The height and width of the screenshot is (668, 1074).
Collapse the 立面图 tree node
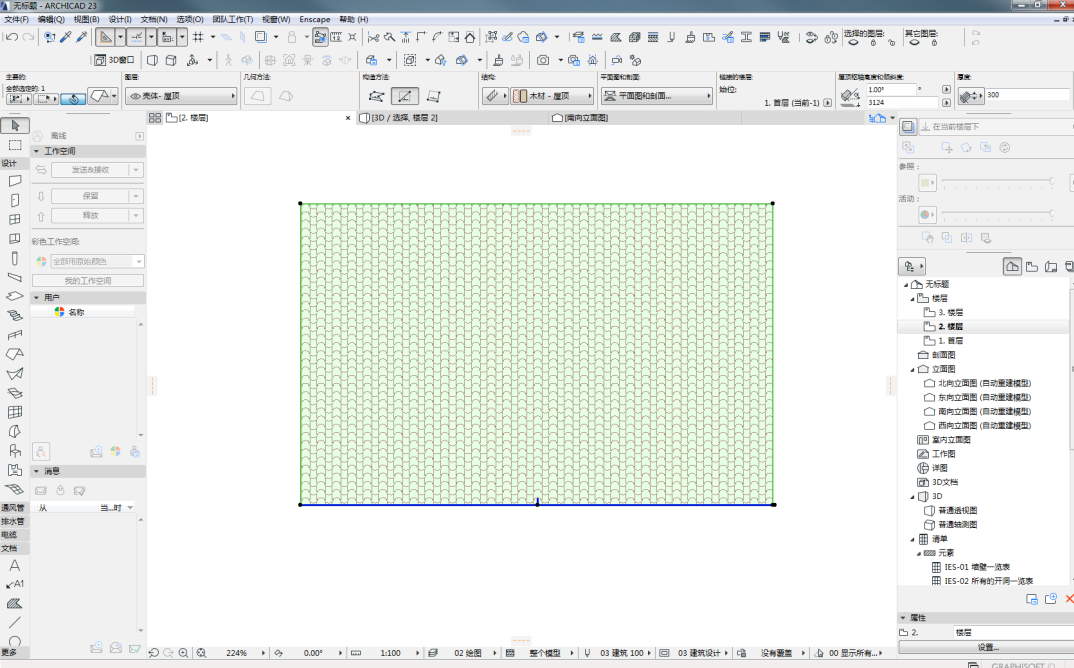[912, 369]
